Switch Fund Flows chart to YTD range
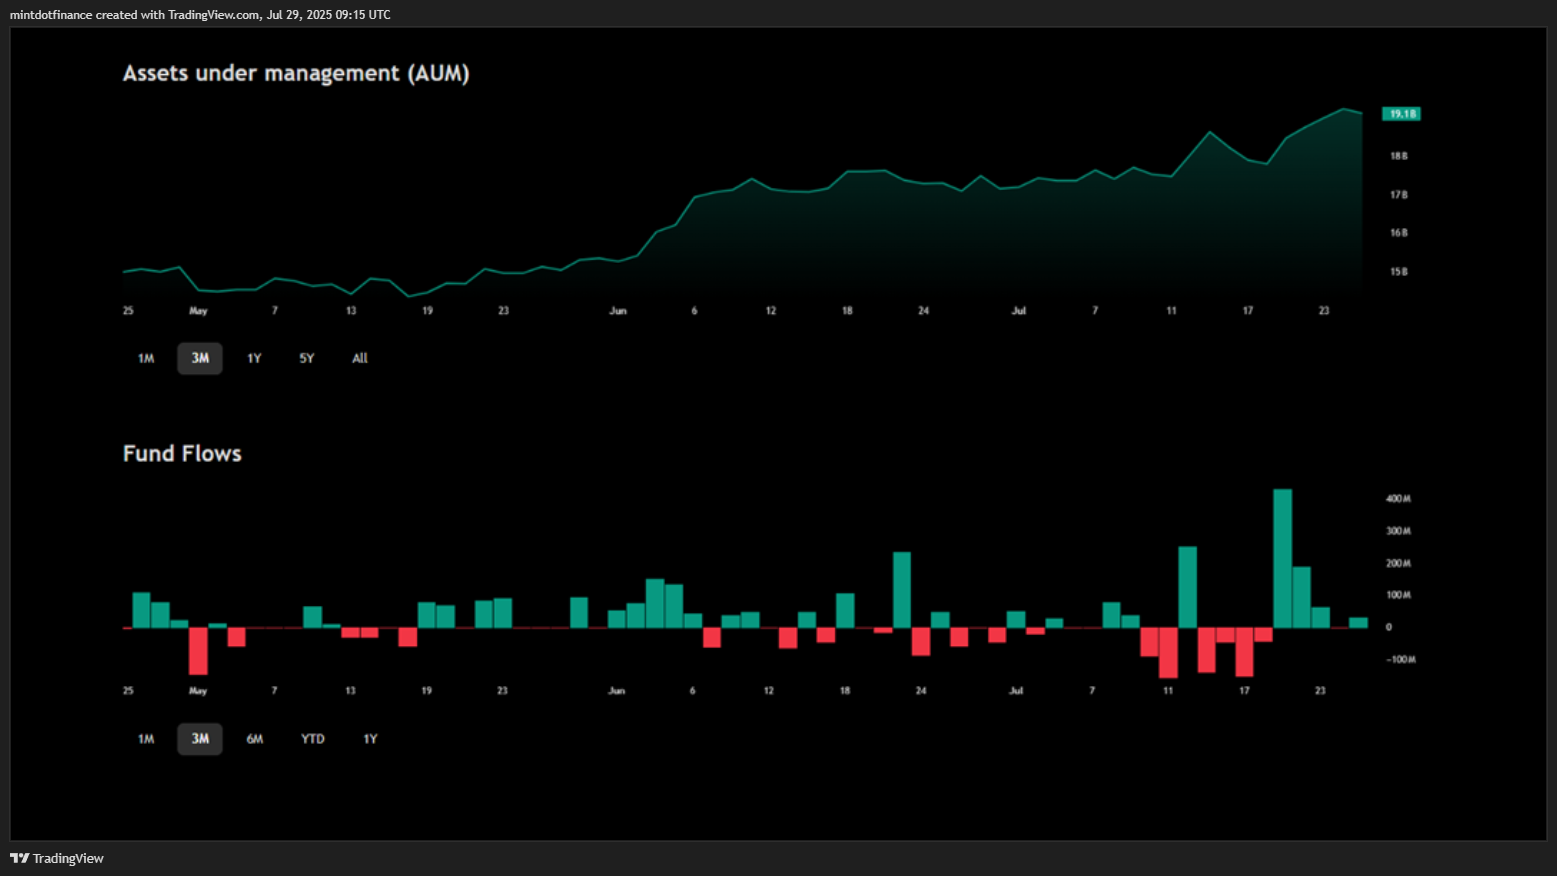Viewport: 1557px width, 876px height. [x=313, y=739]
